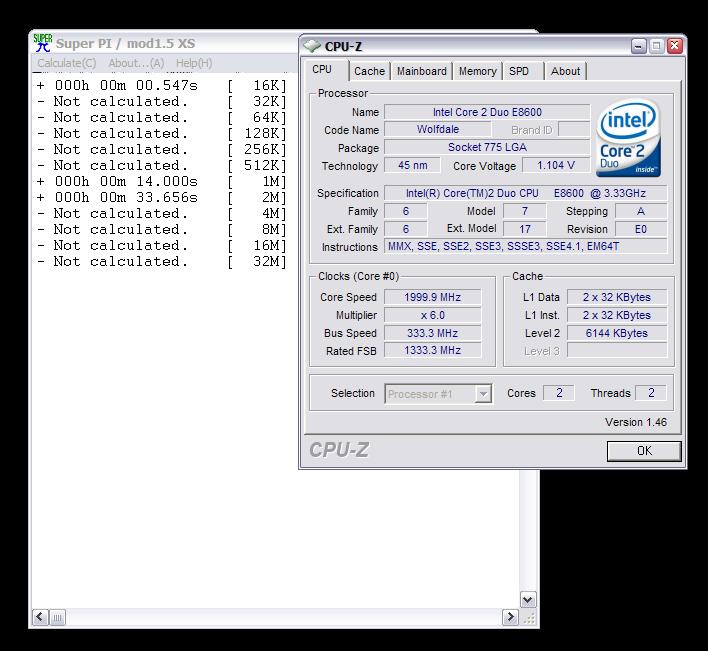
Task: Click the Instructions field with MMX, SSE
Action: pyautogui.click(x=526, y=246)
